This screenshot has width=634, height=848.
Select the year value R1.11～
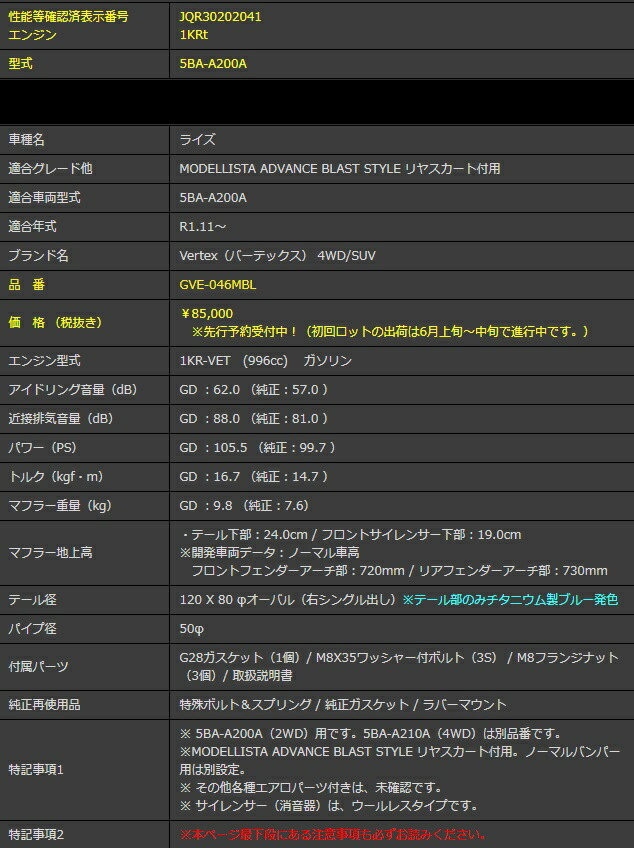pos(202,227)
